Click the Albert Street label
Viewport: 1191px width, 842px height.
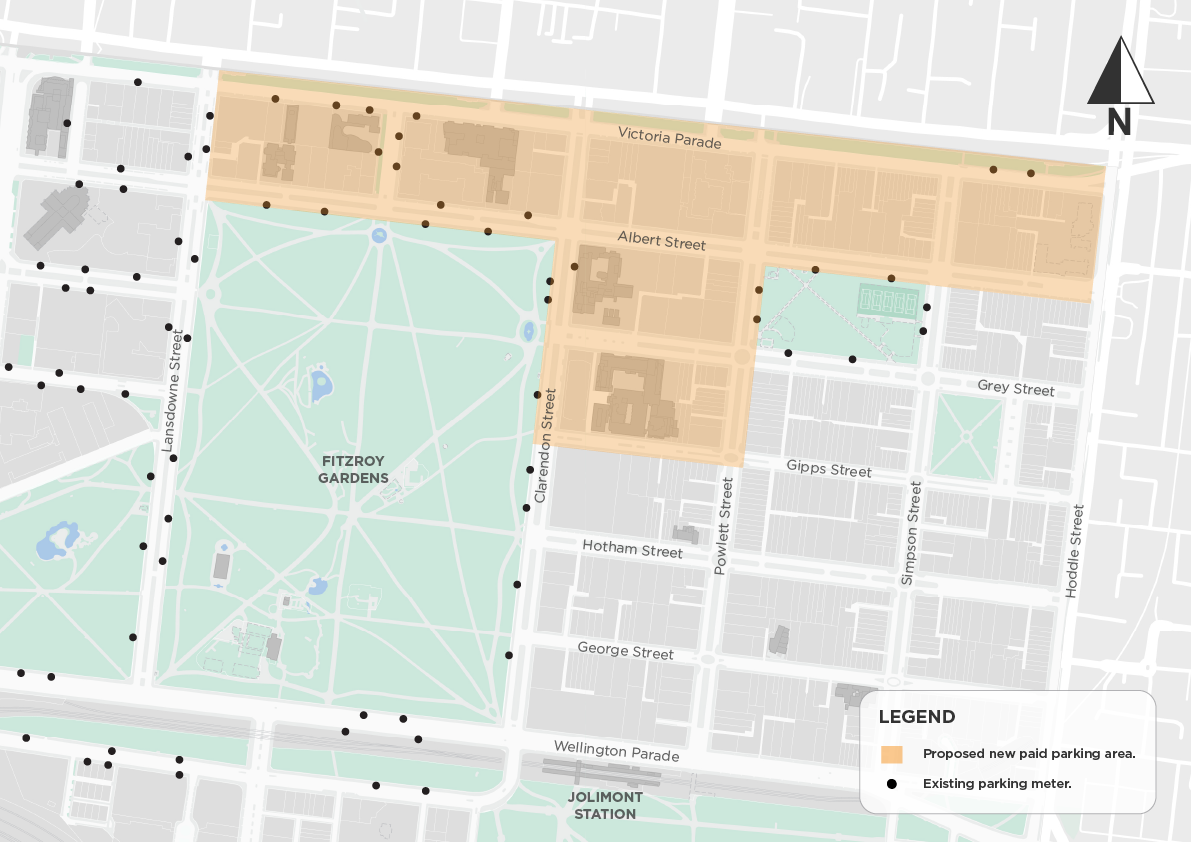(662, 241)
